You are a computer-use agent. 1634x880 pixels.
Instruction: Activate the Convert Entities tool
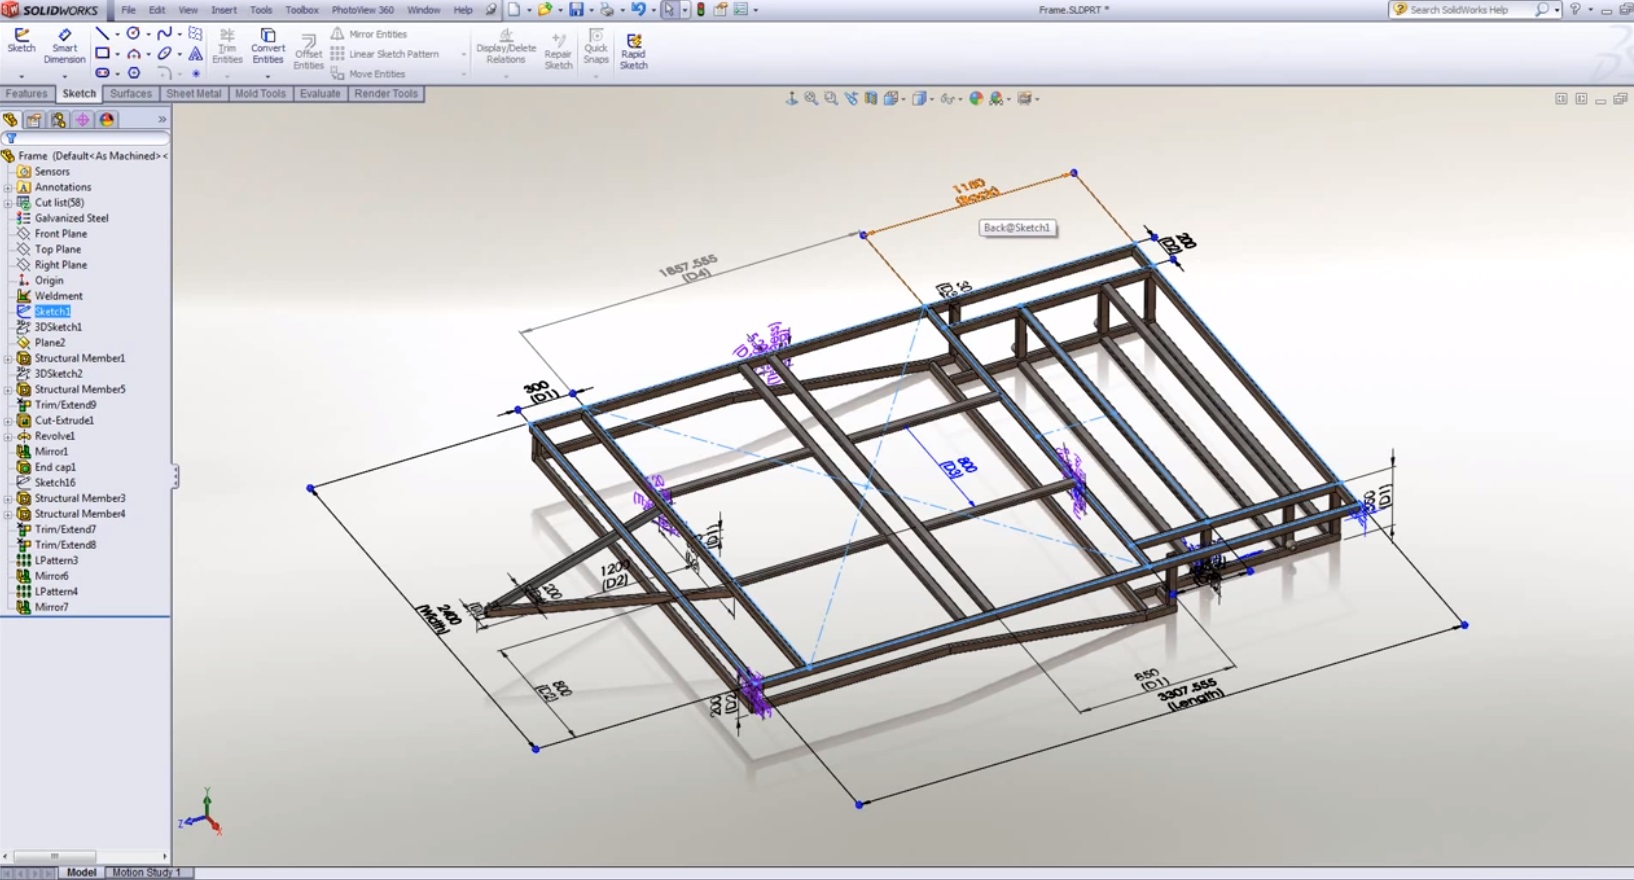tap(268, 45)
